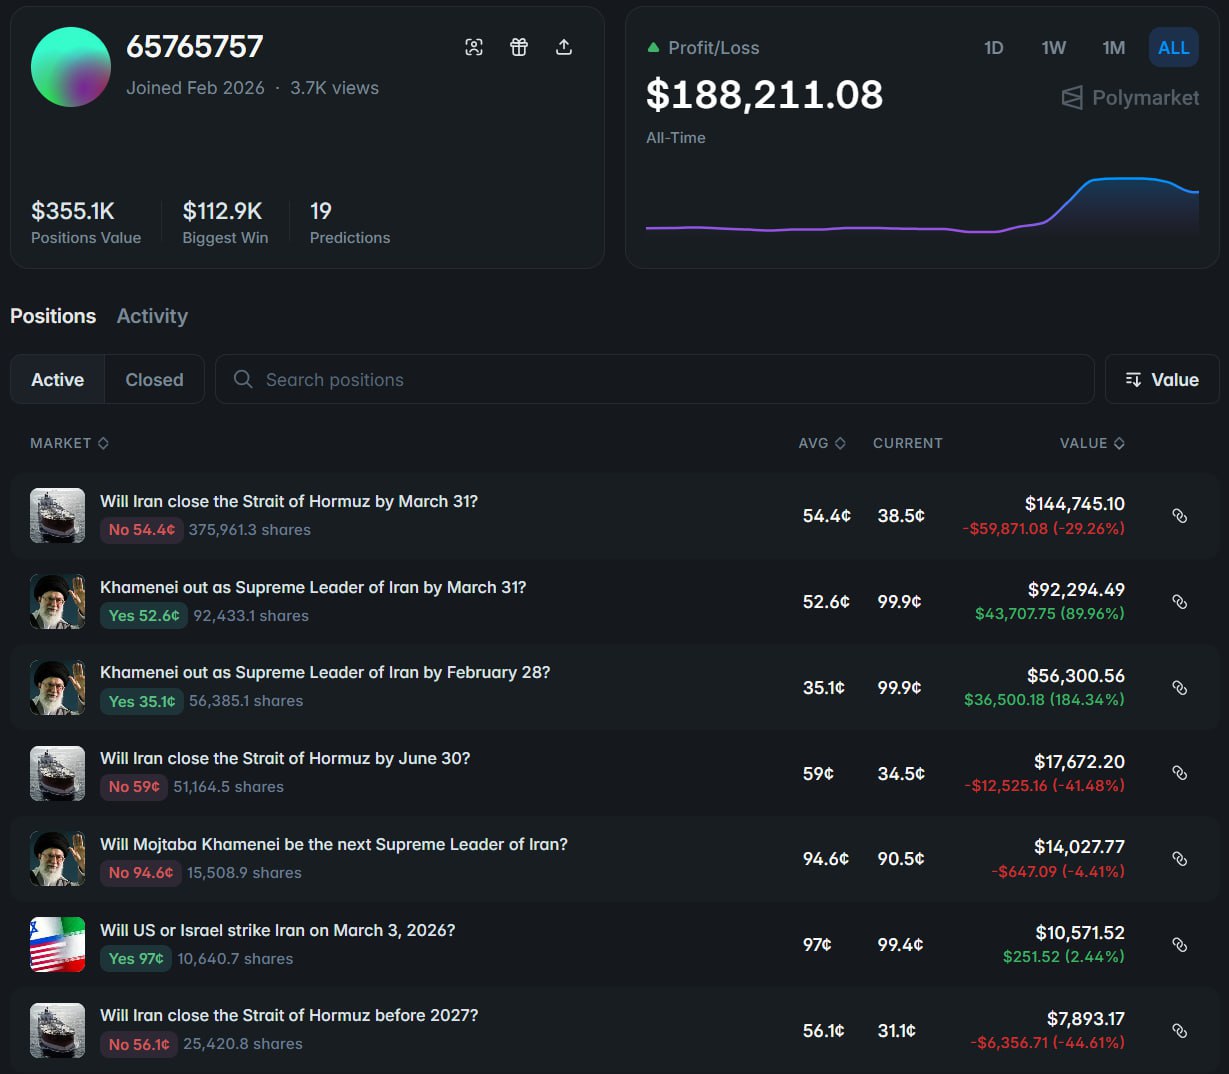Click the gradient profile avatar circle
This screenshot has width=1229, height=1074.
[71, 67]
